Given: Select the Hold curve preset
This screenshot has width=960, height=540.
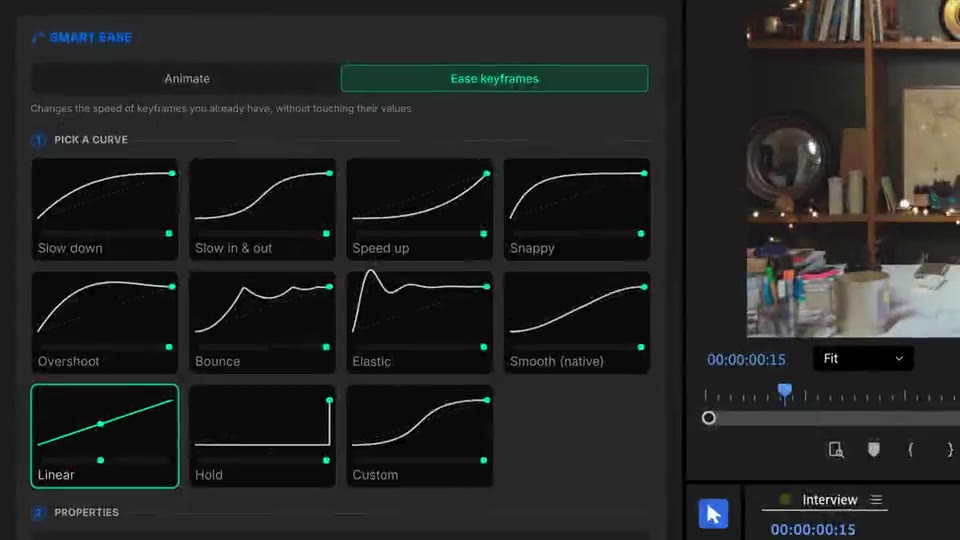Looking at the screenshot, I should (262, 436).
